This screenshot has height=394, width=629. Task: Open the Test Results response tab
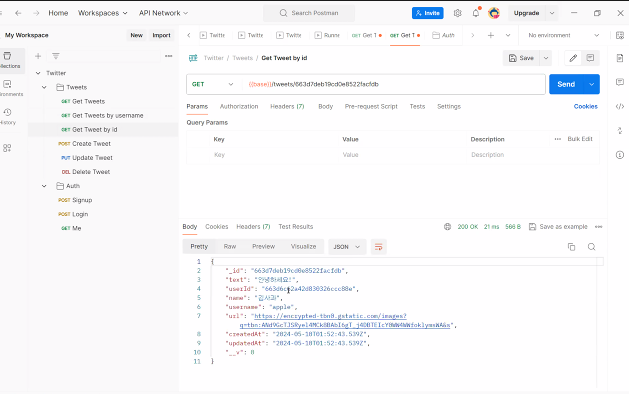coord(296,227)
